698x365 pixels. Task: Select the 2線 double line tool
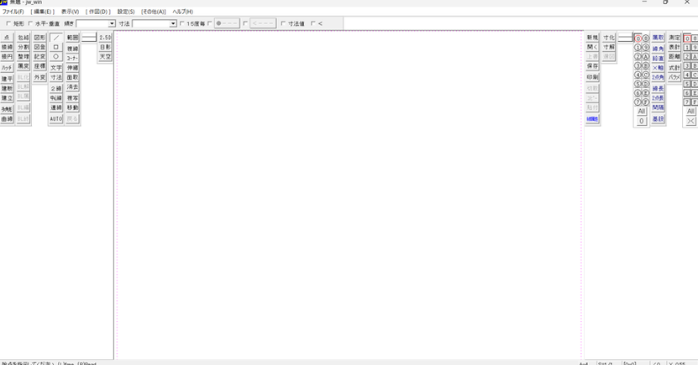point(56,88)
